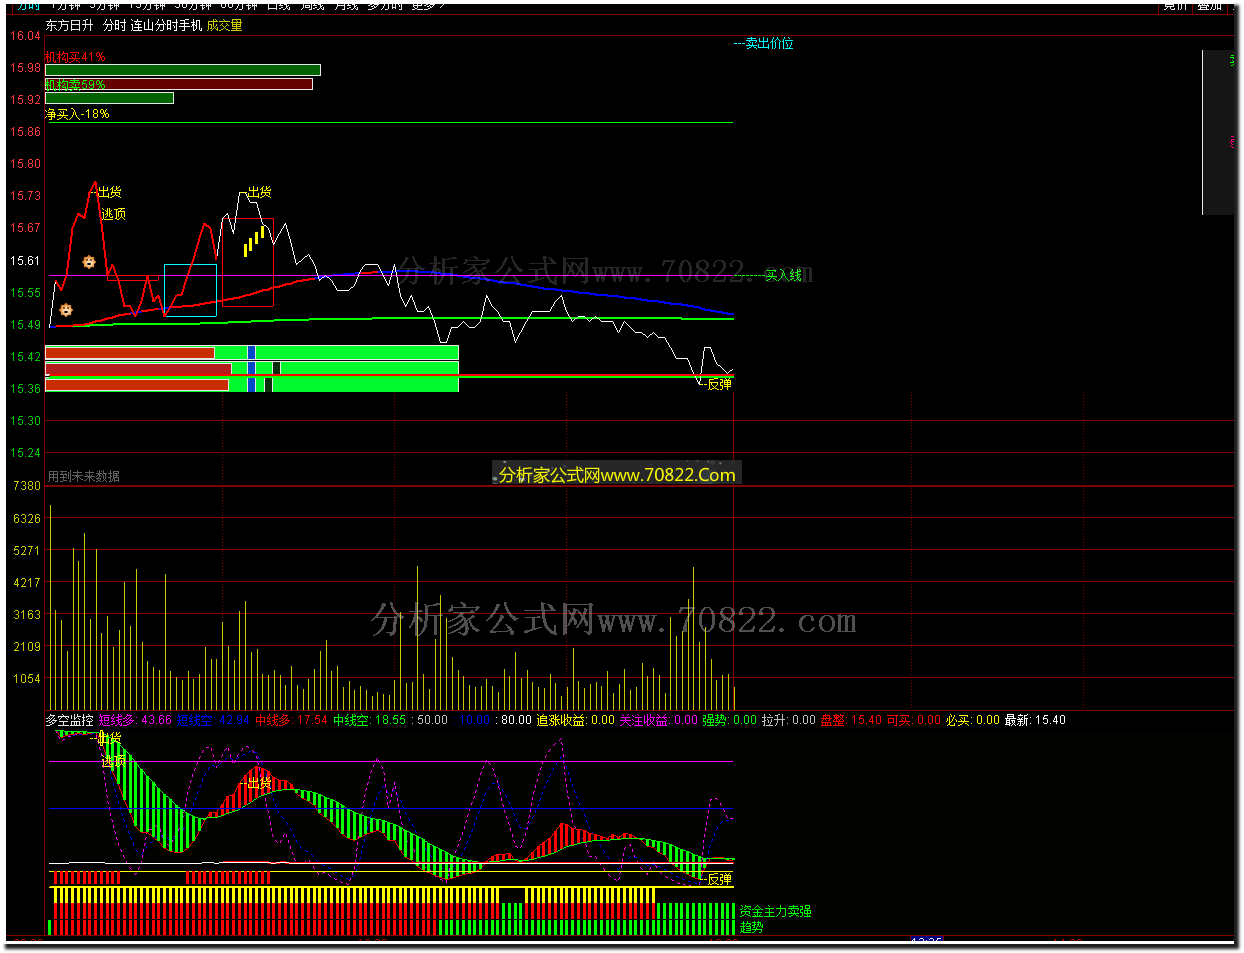Click the first 出货 marker at the red peak
The width and height of the screenshot is (1244, 953).
(x=109, y=192)
